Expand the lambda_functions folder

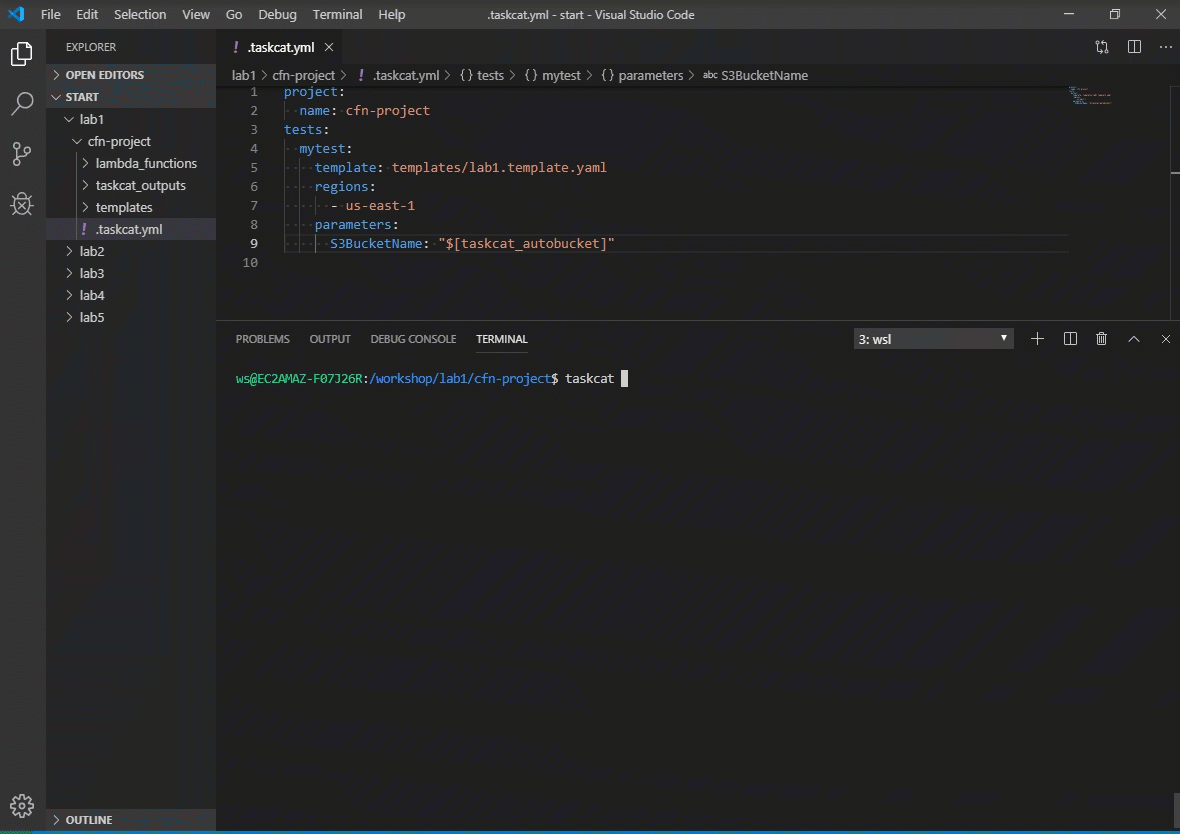[x=131, y=163]
